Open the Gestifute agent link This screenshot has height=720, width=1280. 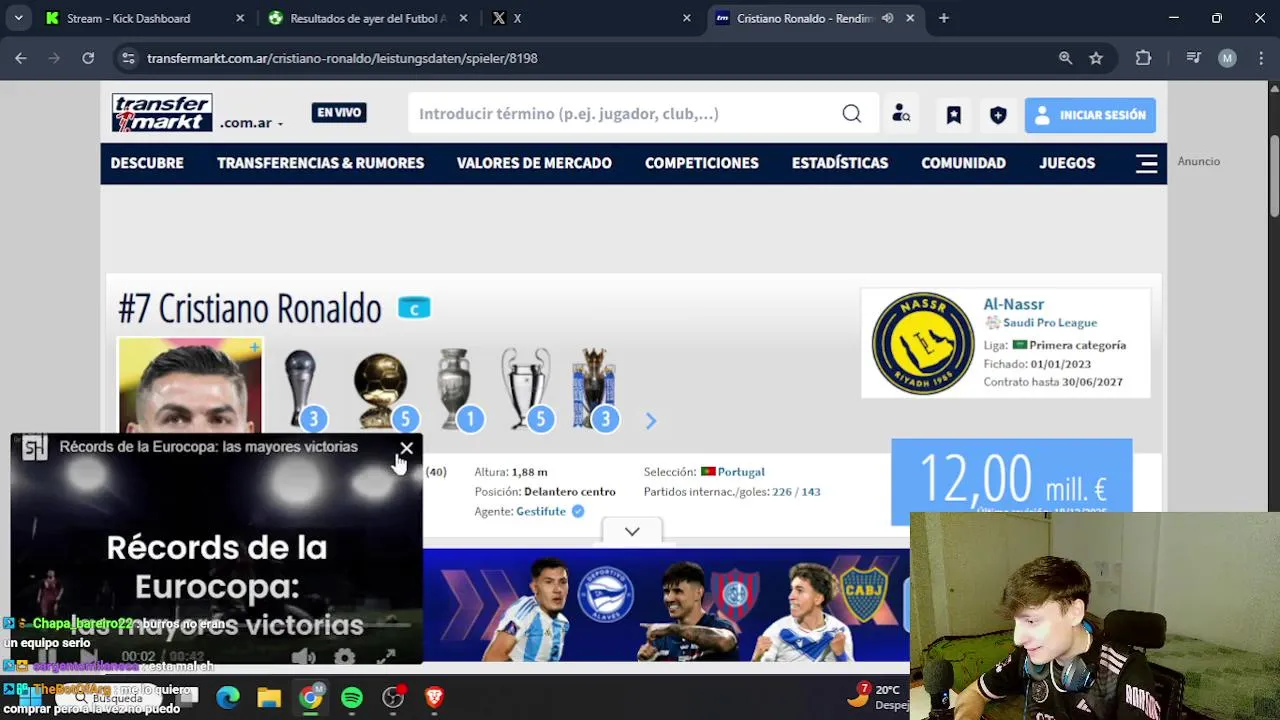point(541,511)
